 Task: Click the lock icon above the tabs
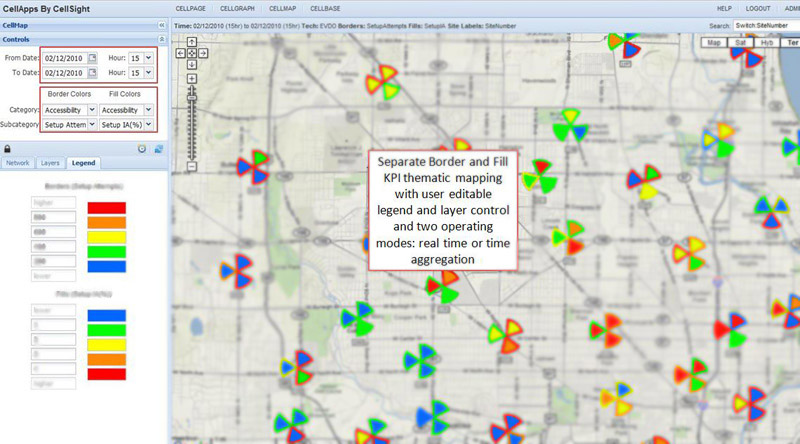[8, 148]
